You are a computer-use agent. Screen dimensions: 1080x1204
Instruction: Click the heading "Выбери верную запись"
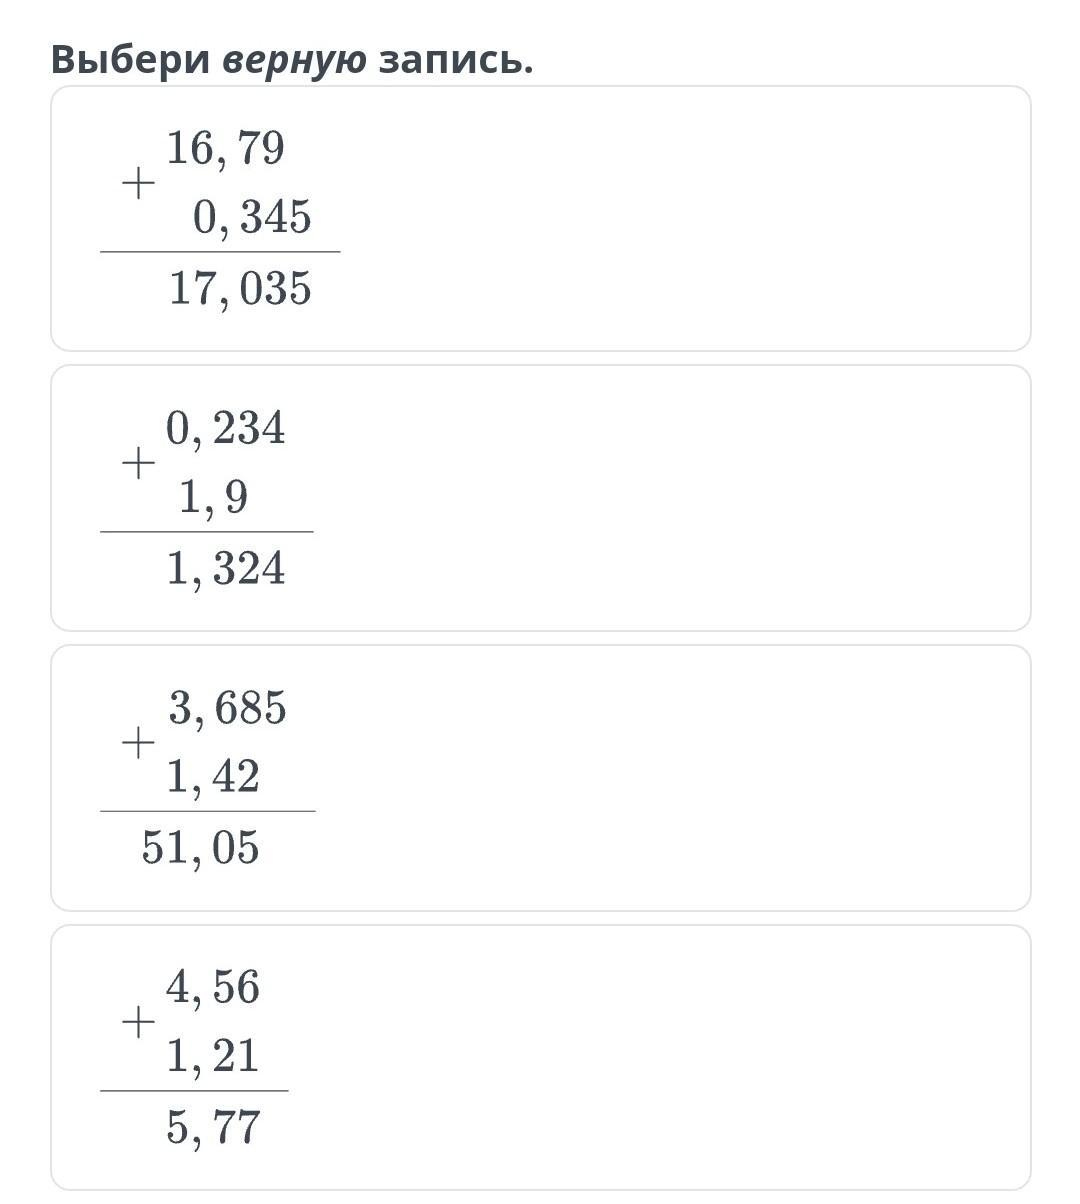click(x=292, y=60)
